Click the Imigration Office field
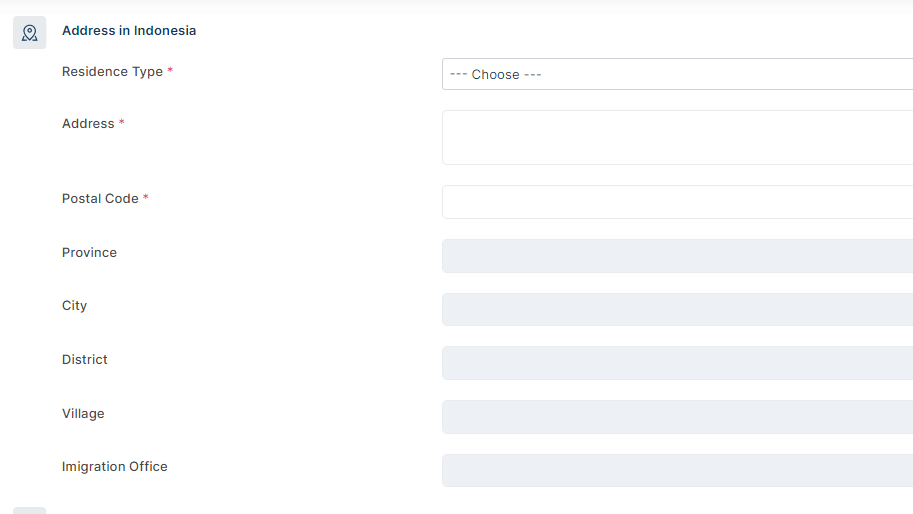Viewport: 913px width, 514px height. (x=677, y=470)
